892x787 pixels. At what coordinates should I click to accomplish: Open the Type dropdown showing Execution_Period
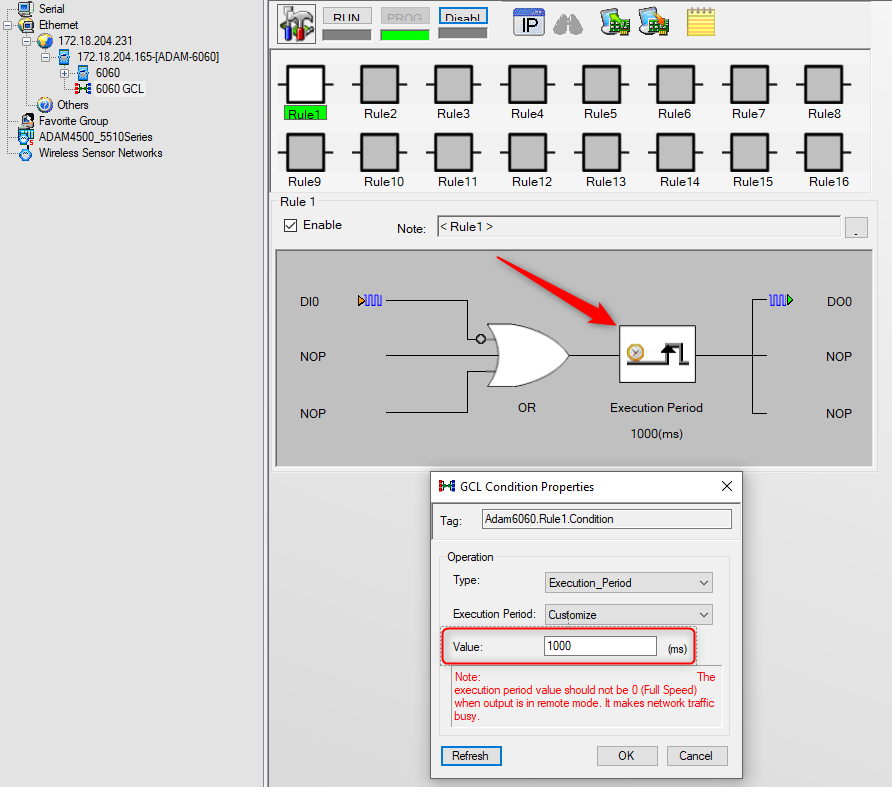point(629,583)
